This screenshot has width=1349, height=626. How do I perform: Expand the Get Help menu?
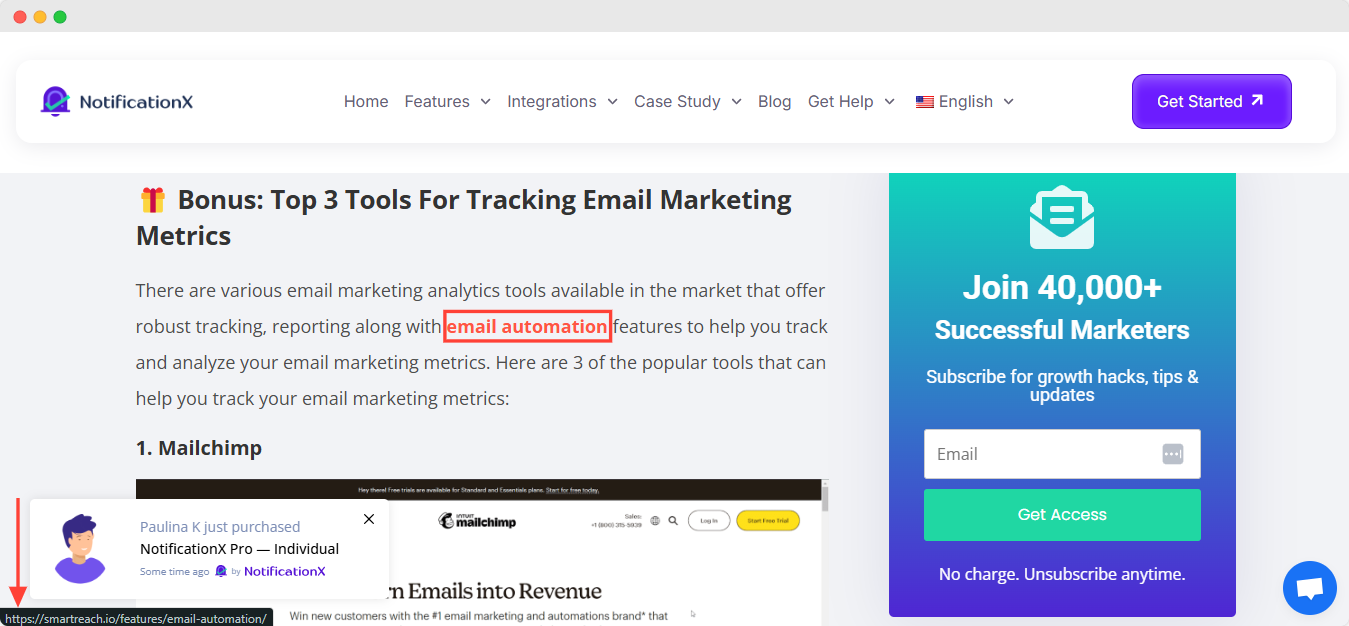851,102
